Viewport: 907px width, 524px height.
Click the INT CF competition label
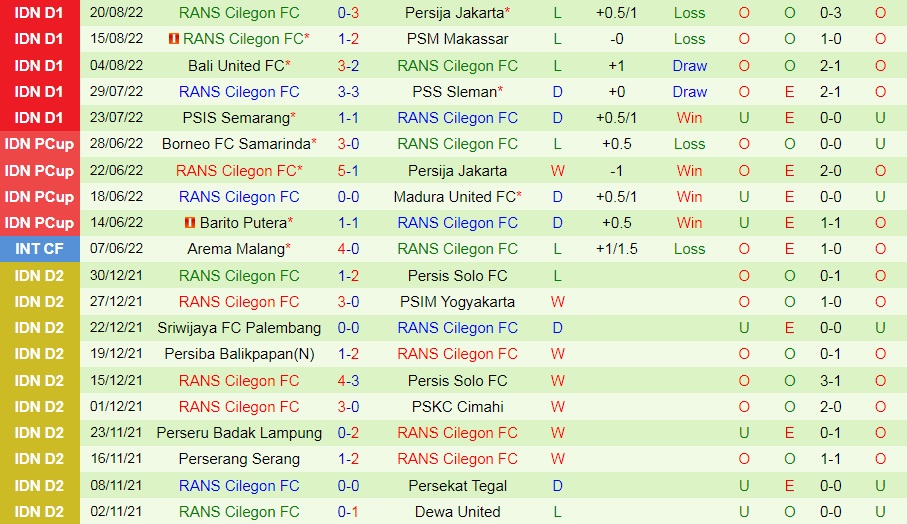[x=39, y=248]
